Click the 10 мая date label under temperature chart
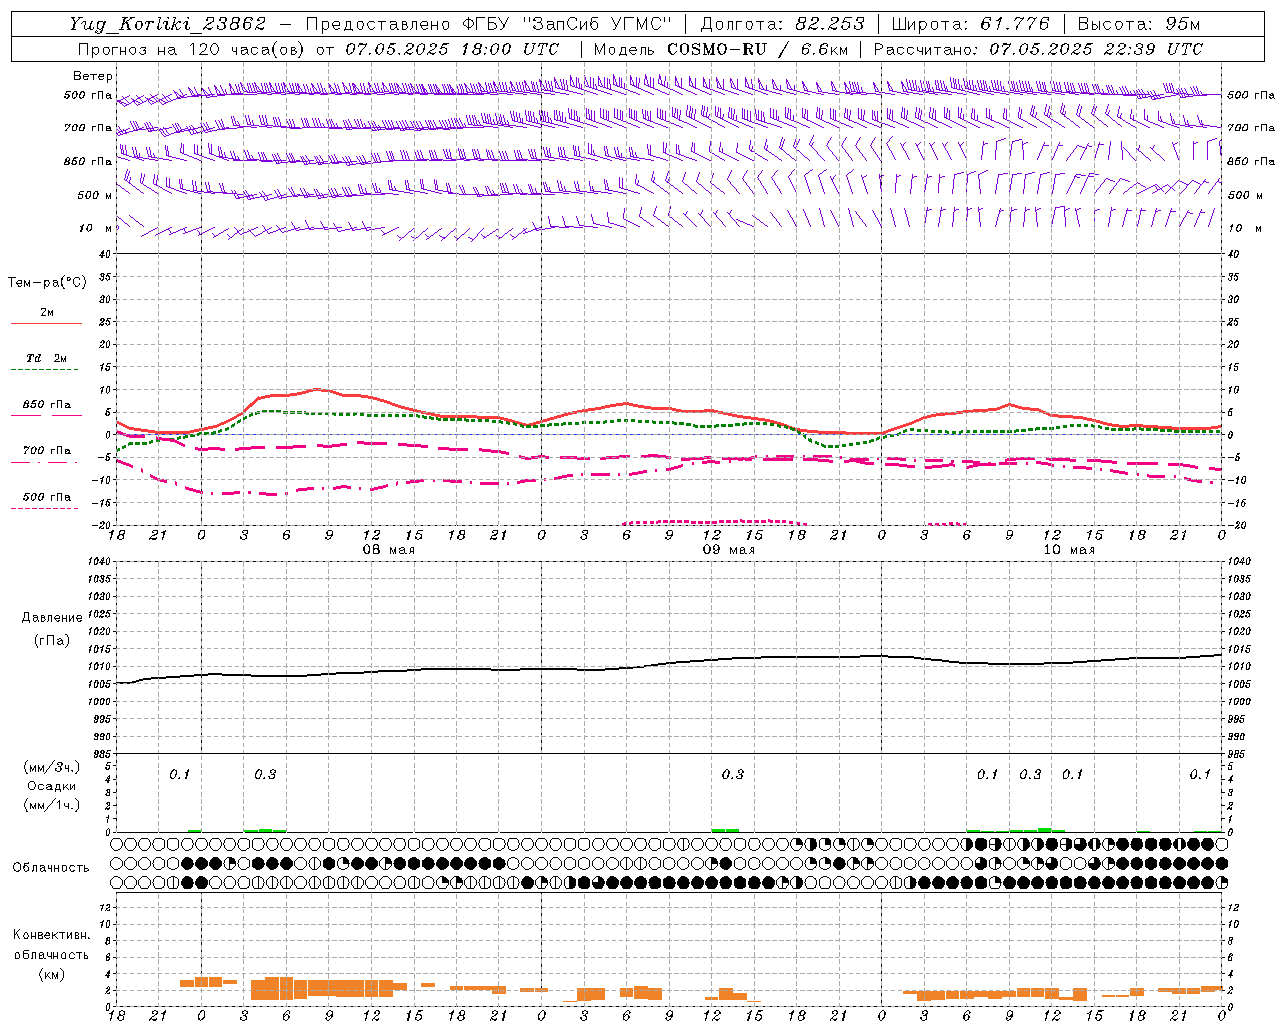Viewport: 1280px width, 1024px height. 1069,550
